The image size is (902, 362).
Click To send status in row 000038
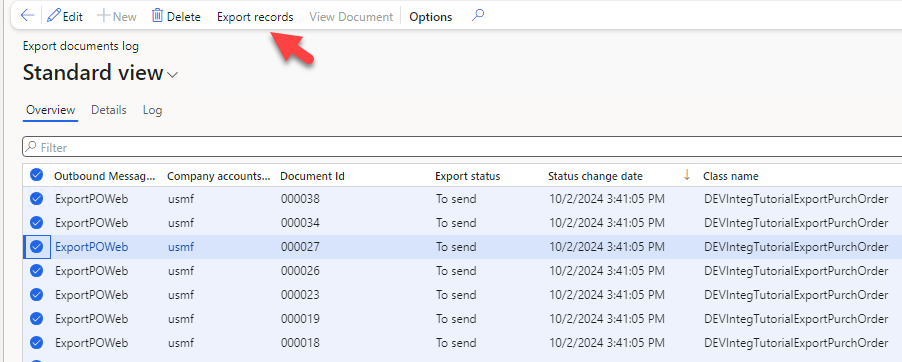[x=456, y=199]
